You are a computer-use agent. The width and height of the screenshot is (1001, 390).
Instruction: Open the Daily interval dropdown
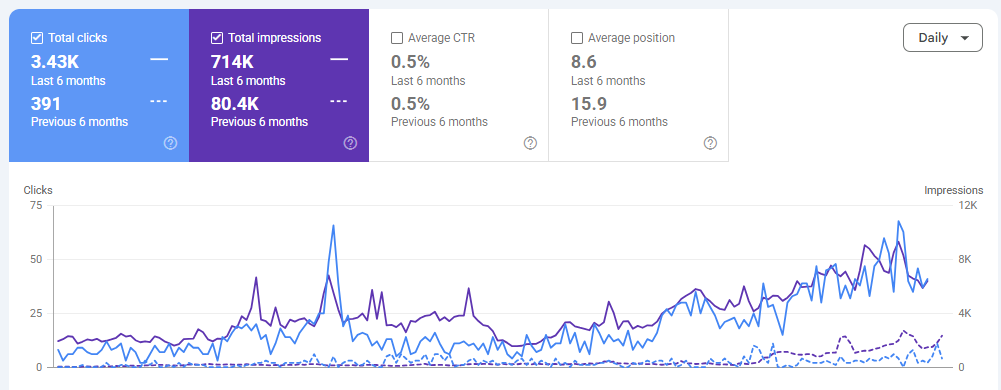pyautogui.click(x=942, y=38)
